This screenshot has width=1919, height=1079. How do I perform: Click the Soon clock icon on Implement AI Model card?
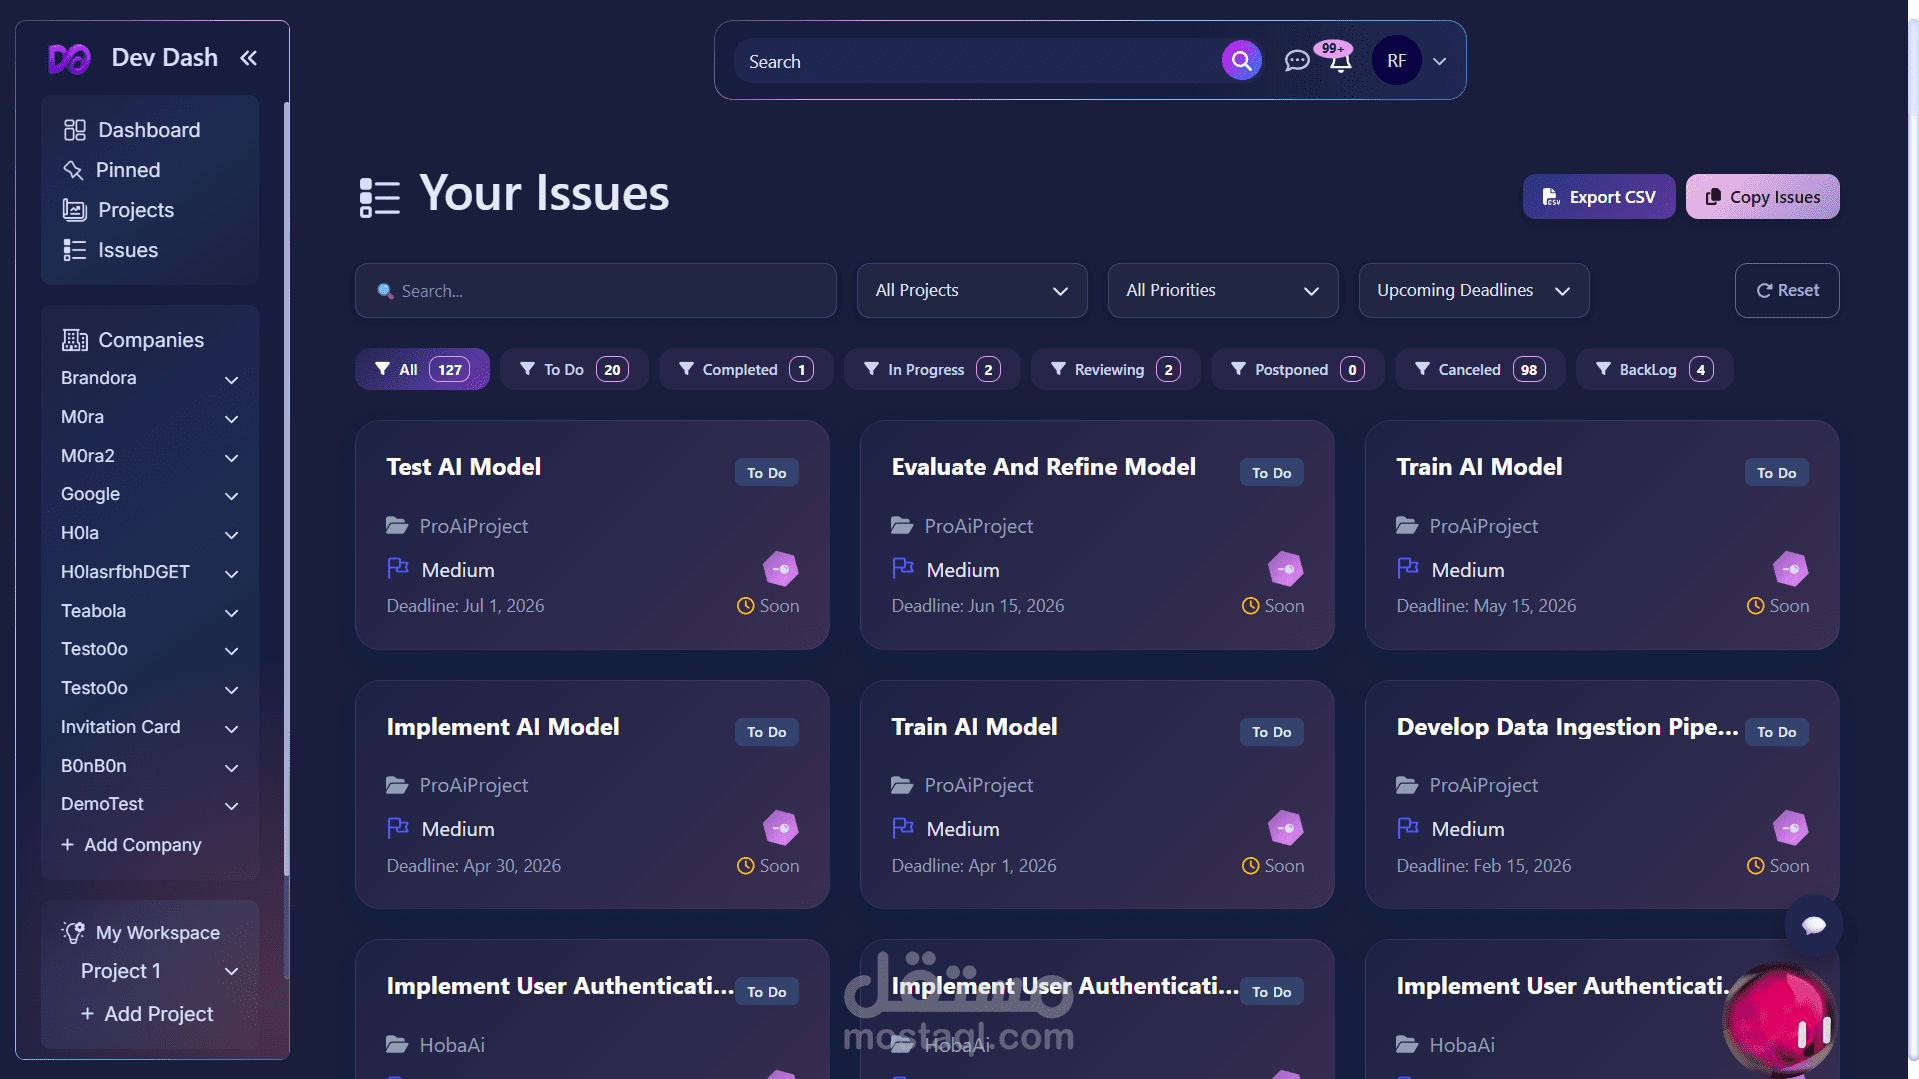[x=745, y=866]
